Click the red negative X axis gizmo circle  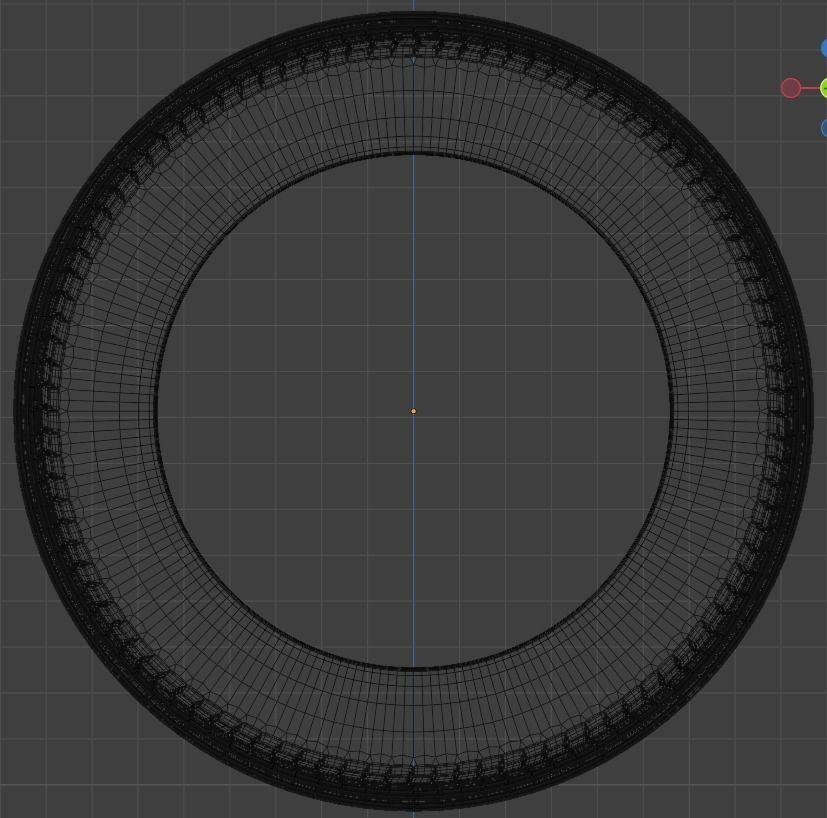pos(790,88)
